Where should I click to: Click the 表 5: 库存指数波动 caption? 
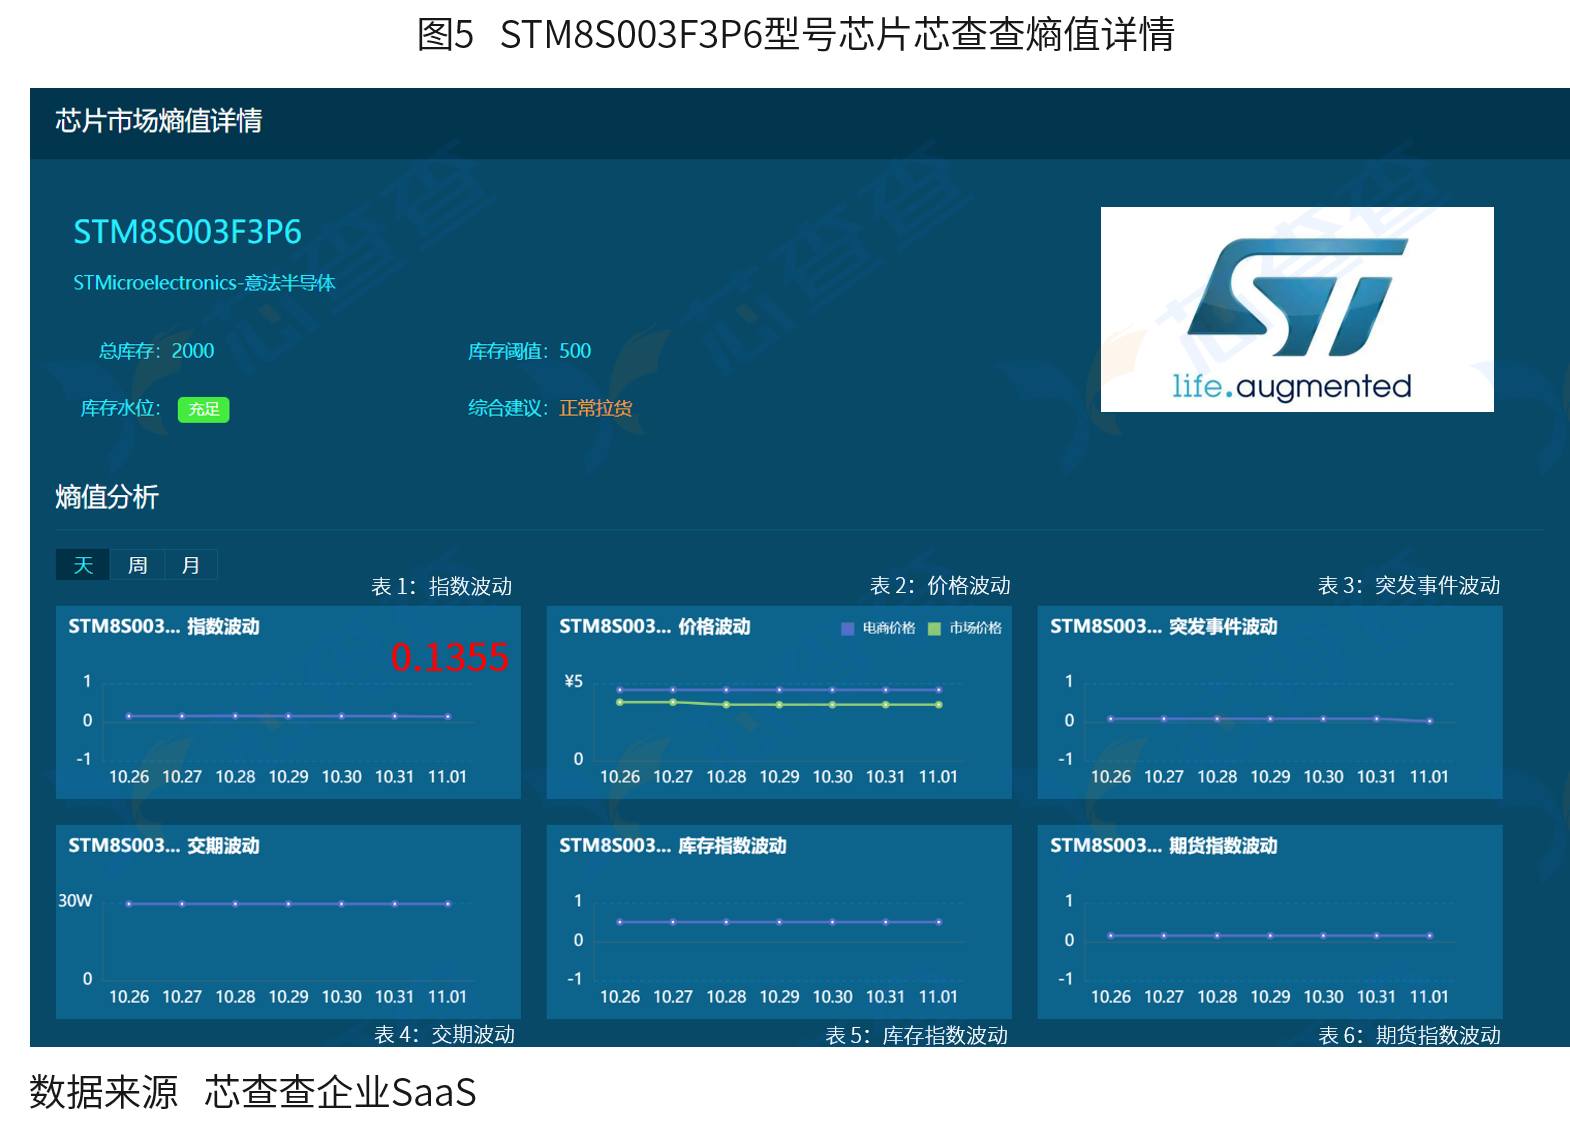916,1036
